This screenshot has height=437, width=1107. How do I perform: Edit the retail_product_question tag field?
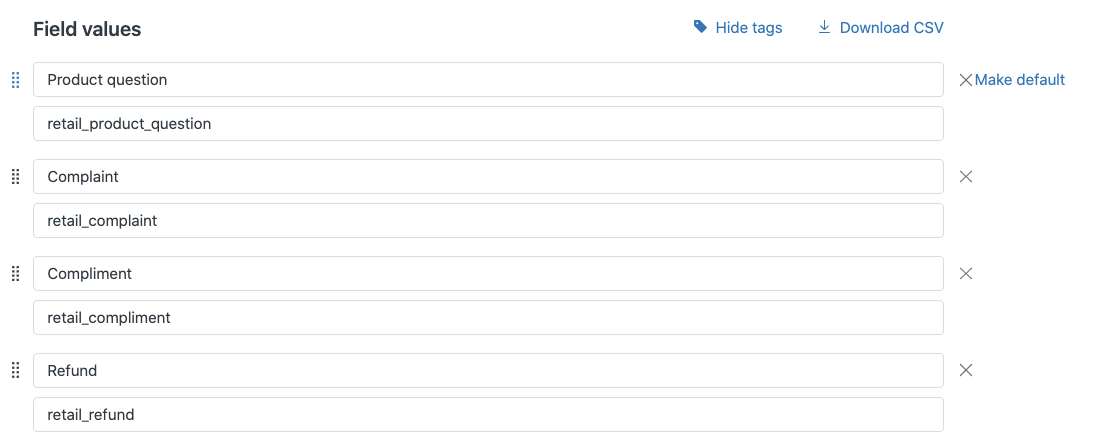[x=488, y=124]
